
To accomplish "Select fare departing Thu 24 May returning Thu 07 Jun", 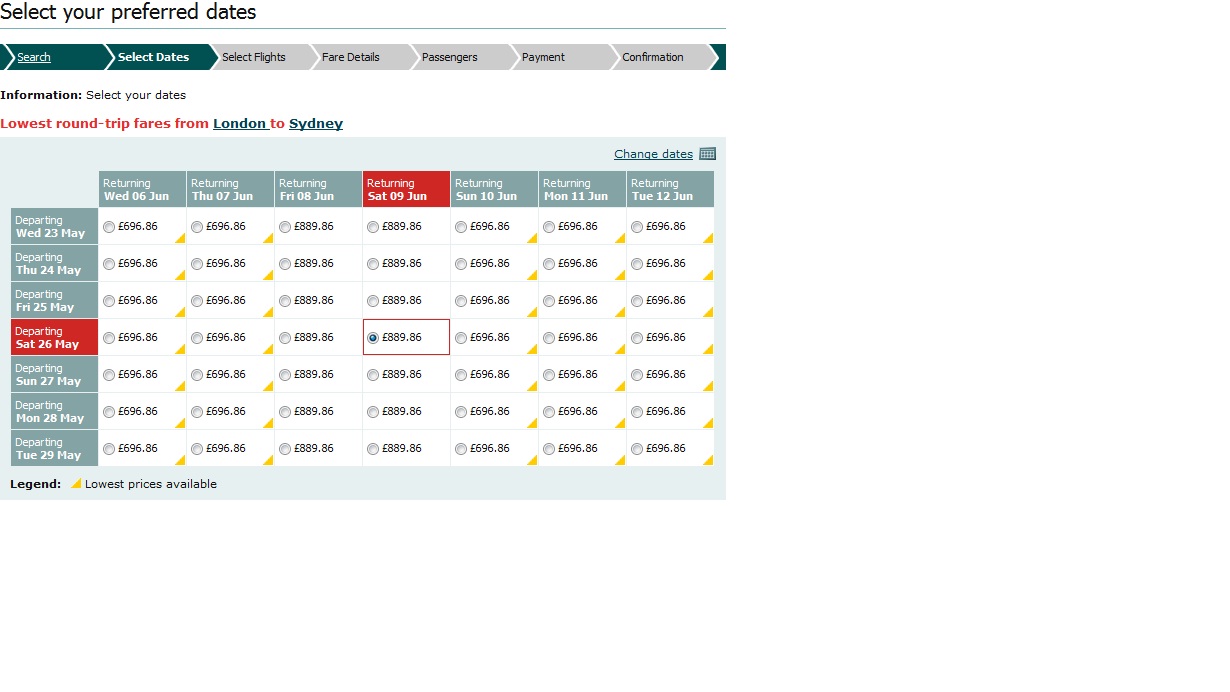I will coord(197,264).
